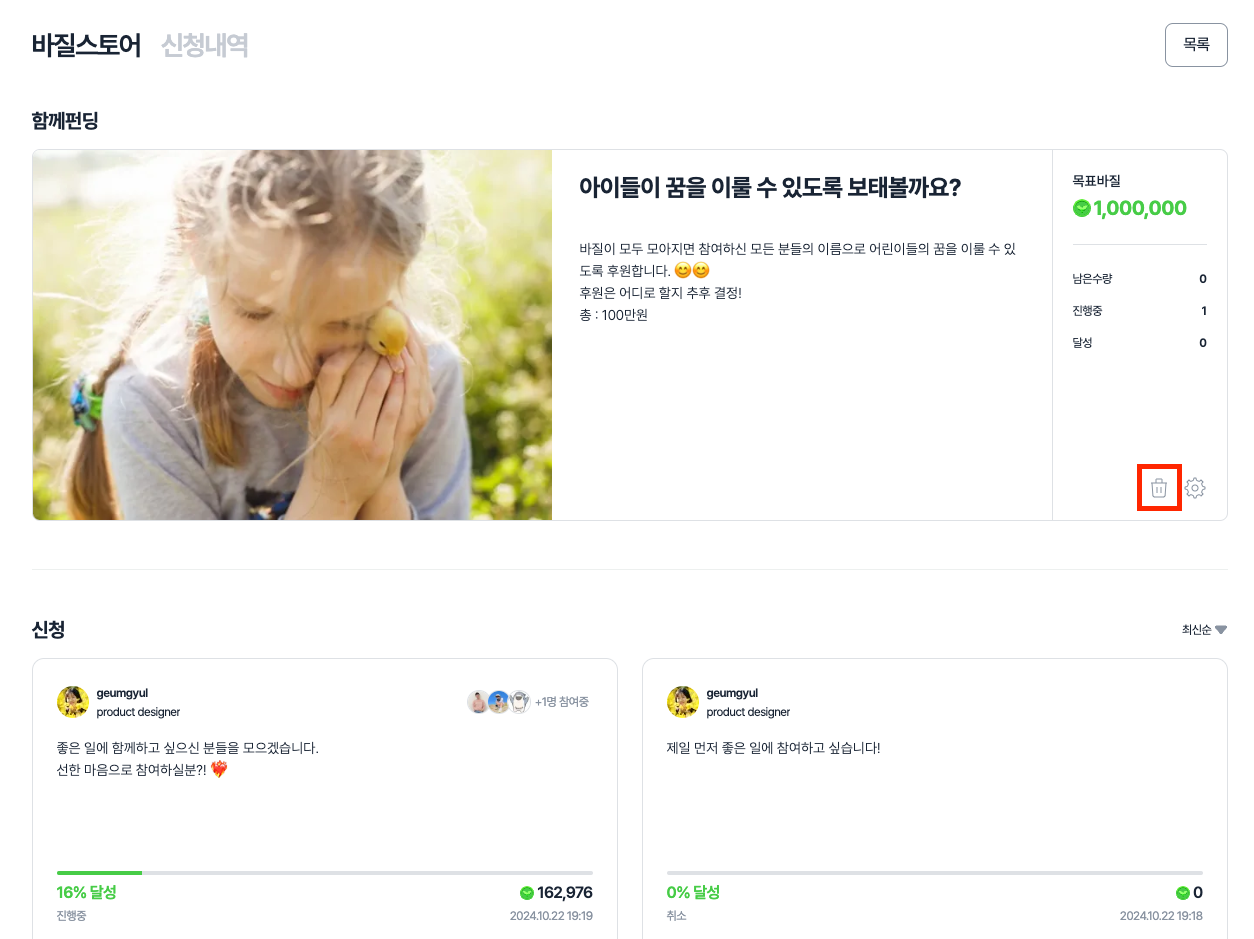Delete the funding with the trash icon
Screen dimensions: 1254x939
coord(1159,488)
